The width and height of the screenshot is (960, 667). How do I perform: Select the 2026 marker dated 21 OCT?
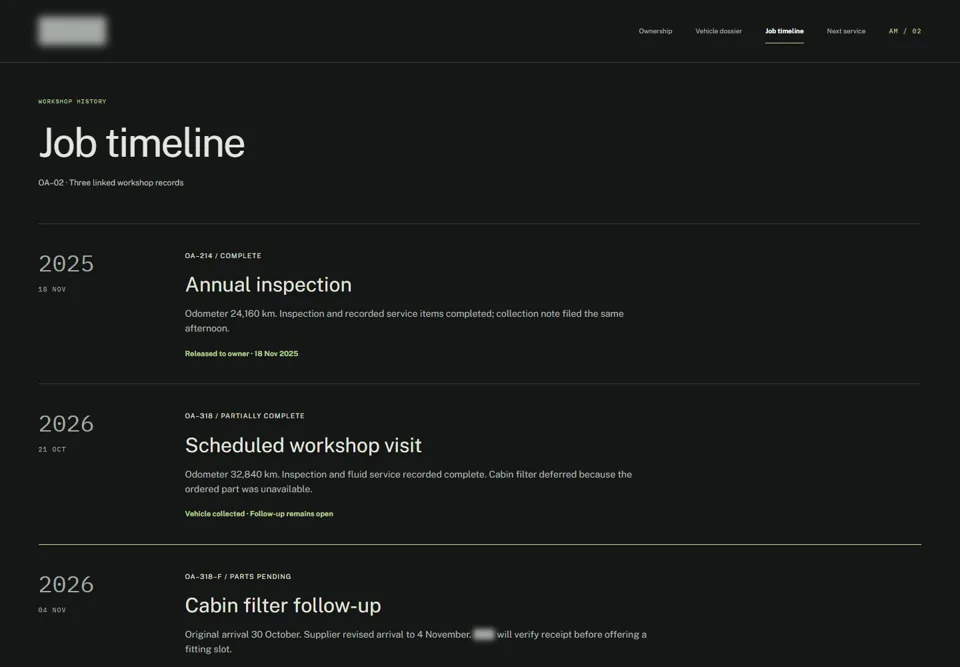click(66, 424)
